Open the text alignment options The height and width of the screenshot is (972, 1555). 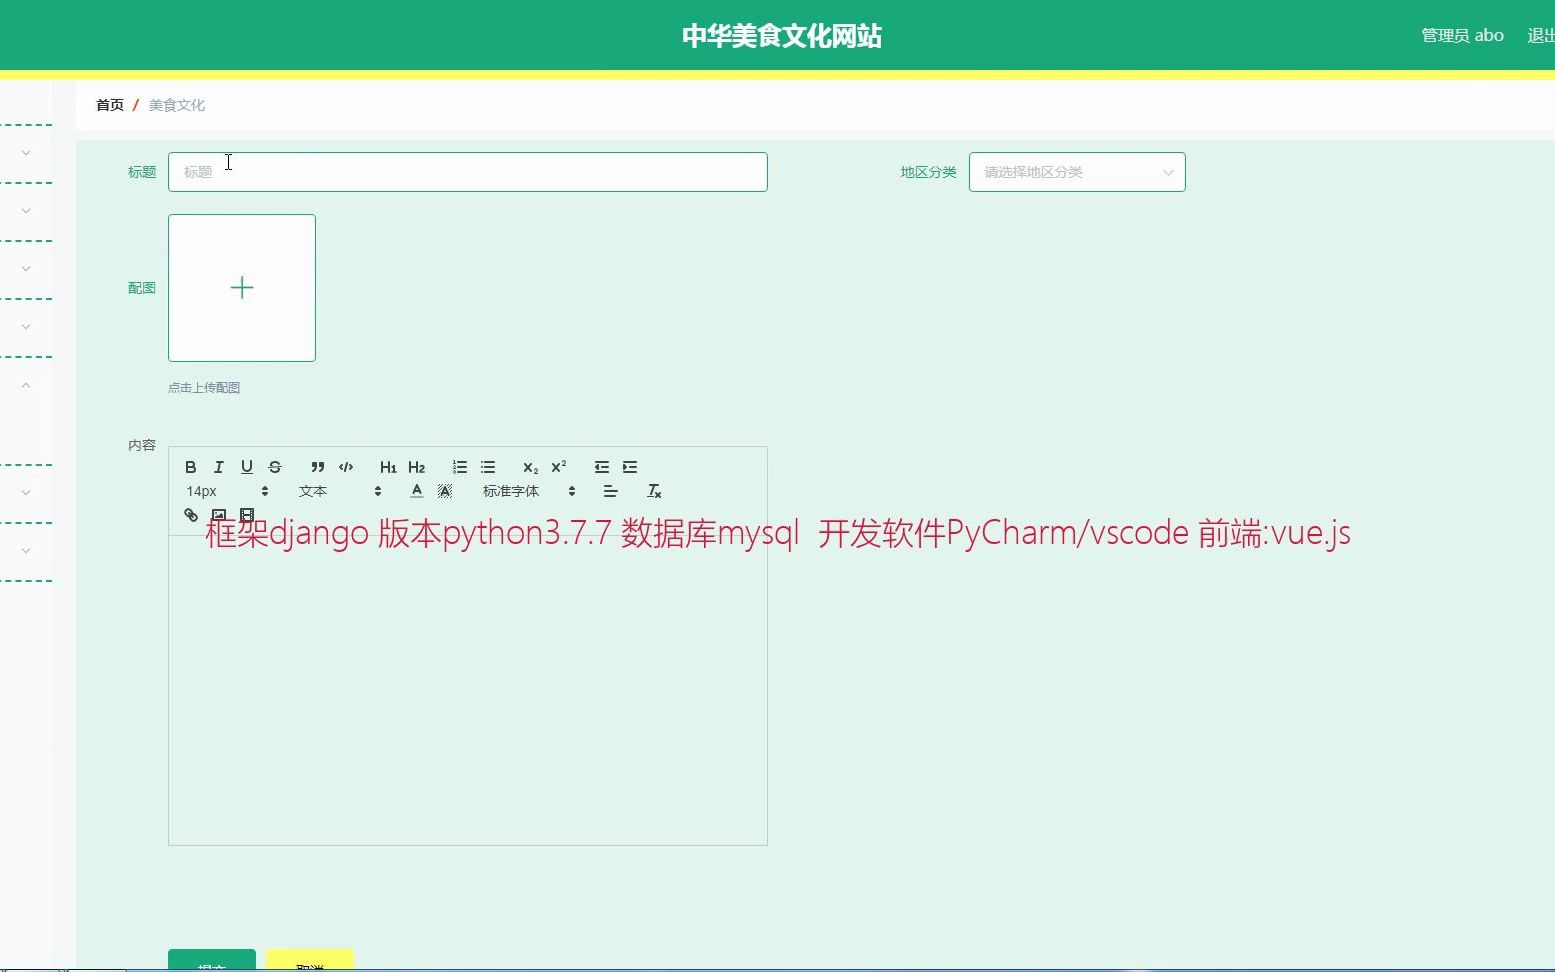point(610,491)
